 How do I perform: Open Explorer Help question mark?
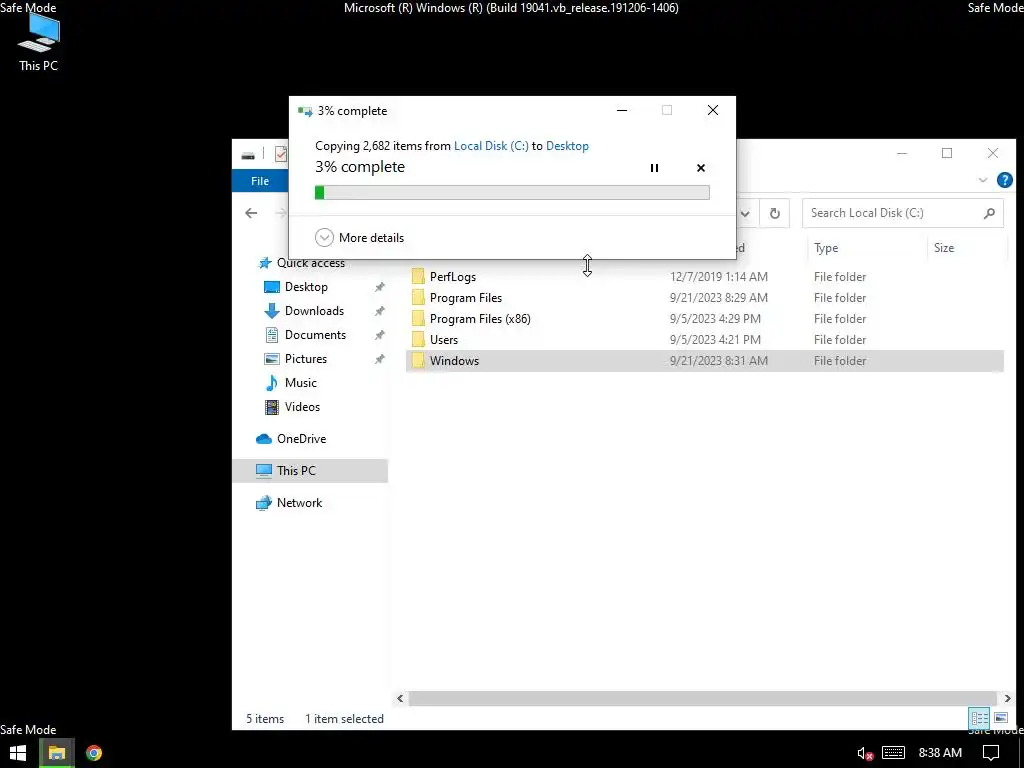pyautogui.click(x=1004, y=180)
